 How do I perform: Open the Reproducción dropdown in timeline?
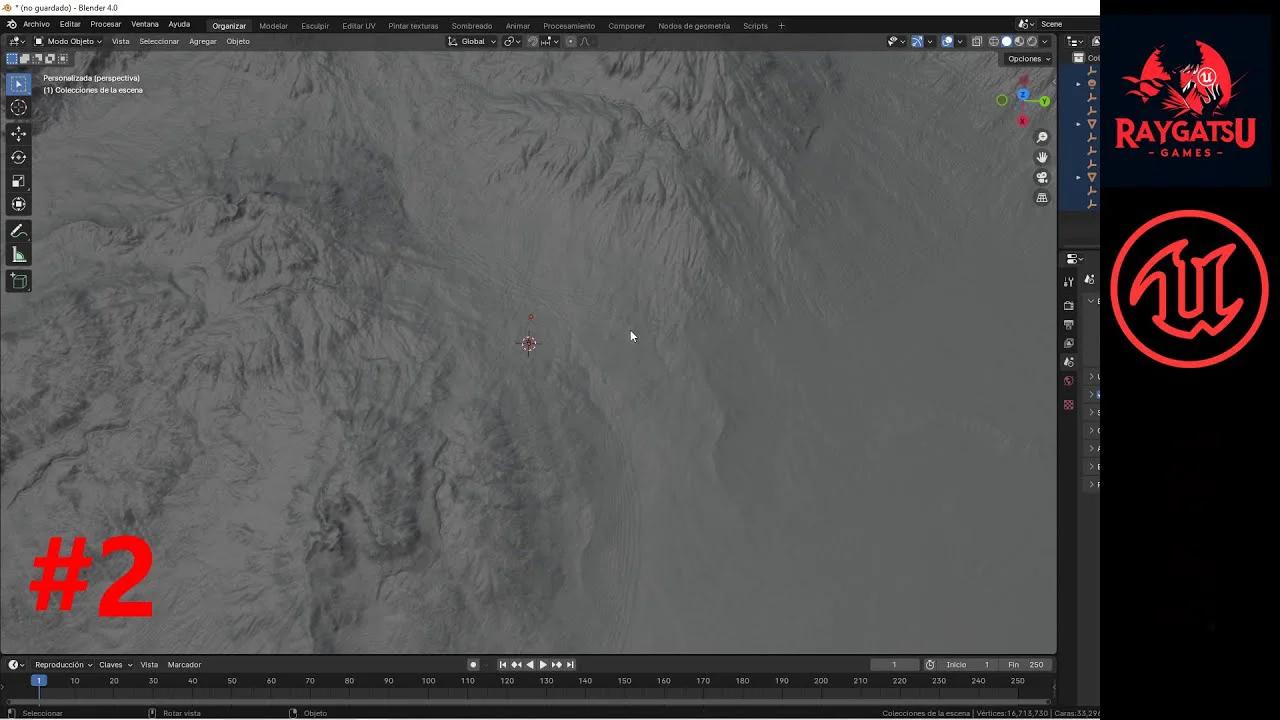coord(63,665)
